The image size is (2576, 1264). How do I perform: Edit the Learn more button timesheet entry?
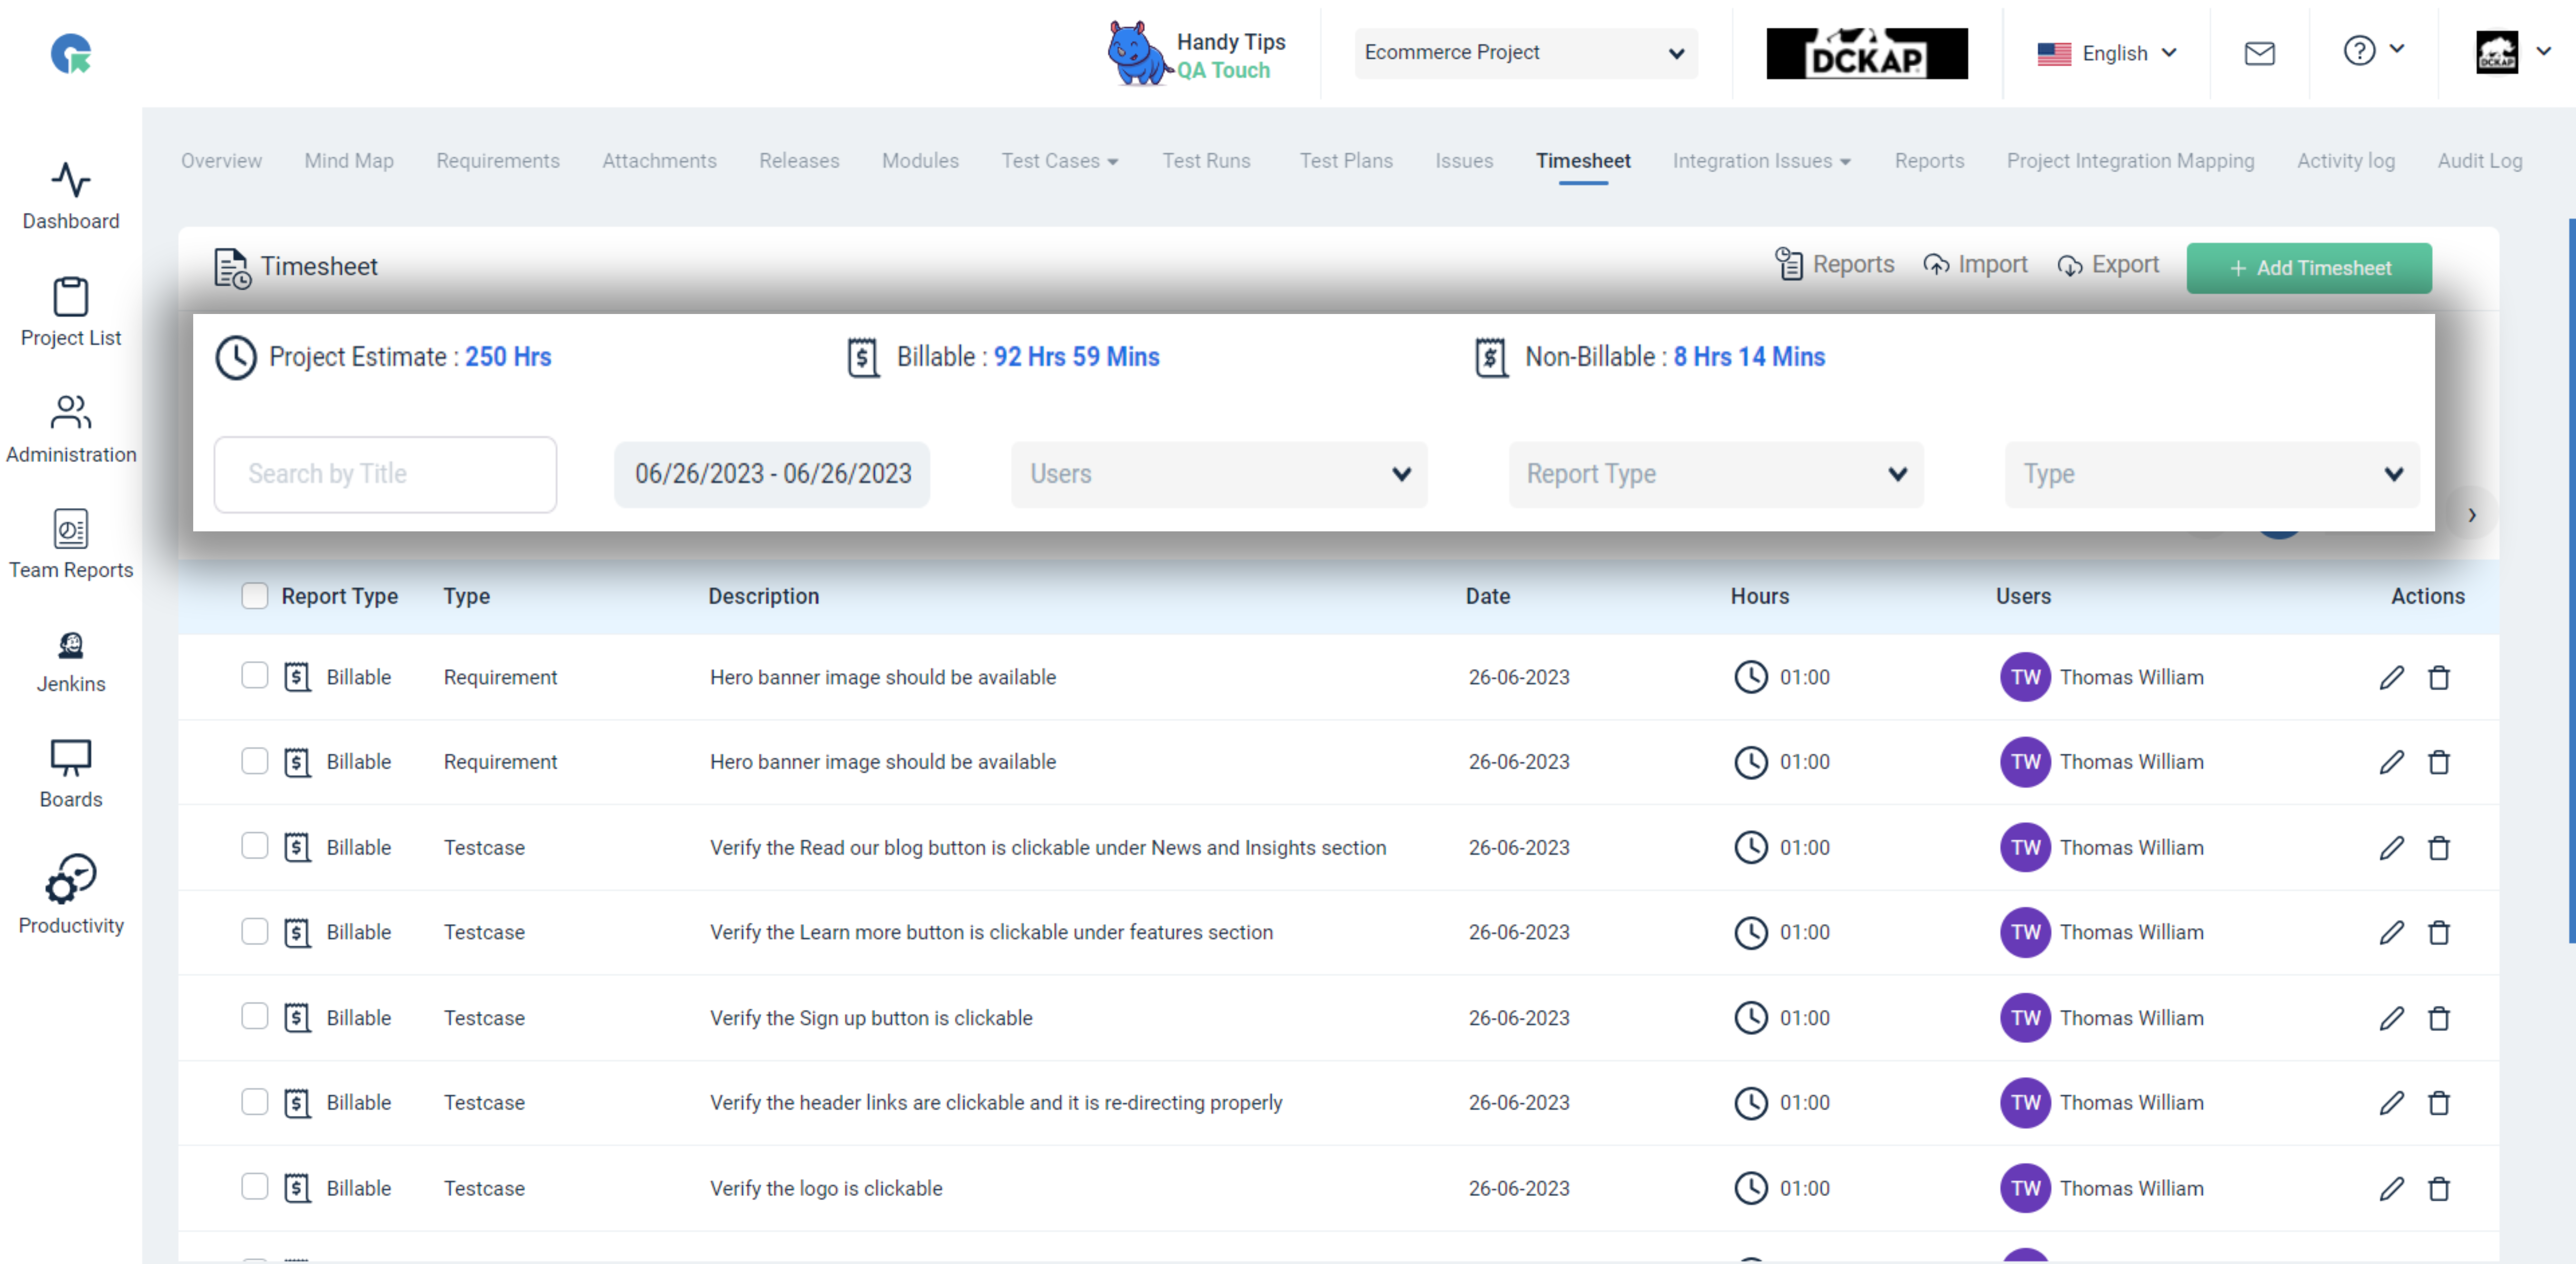click(2391, 933)
